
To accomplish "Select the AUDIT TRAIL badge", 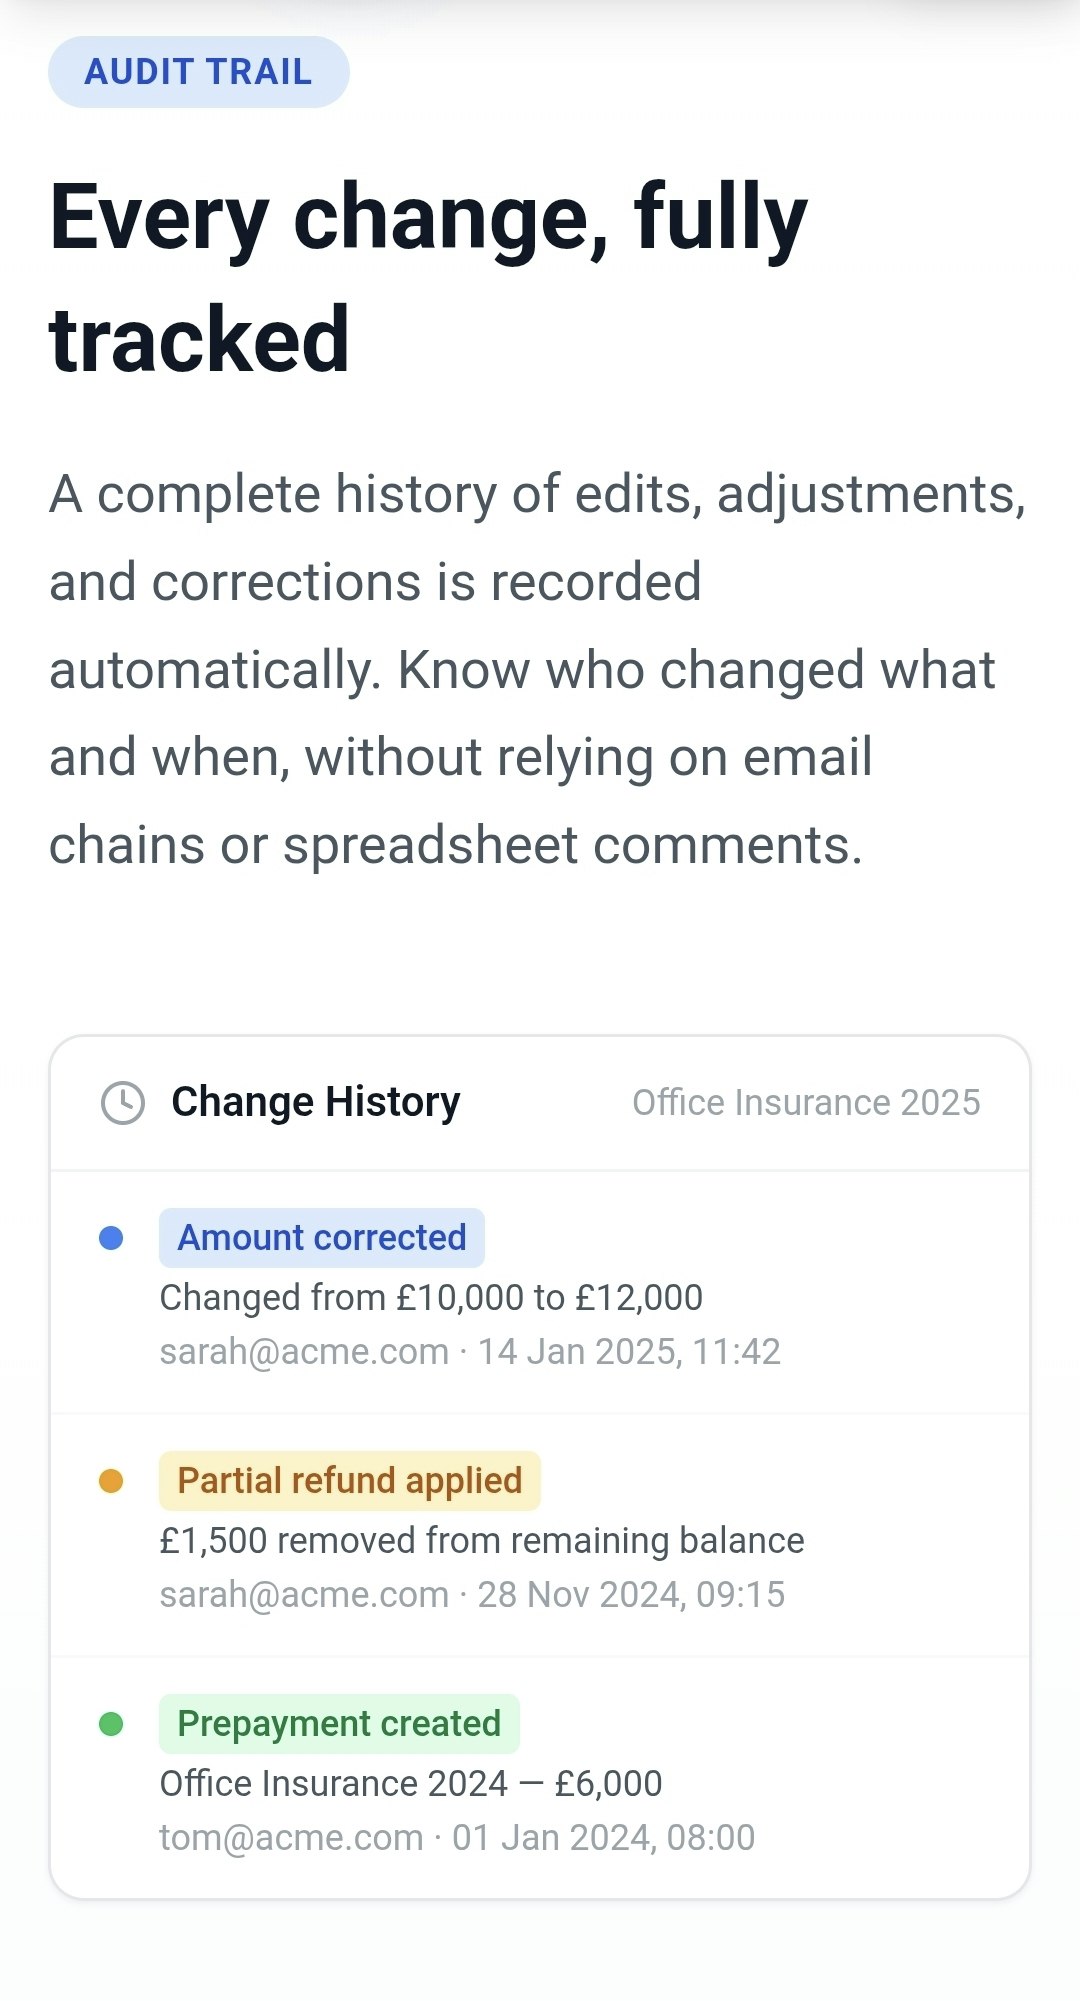I will 198,72.
